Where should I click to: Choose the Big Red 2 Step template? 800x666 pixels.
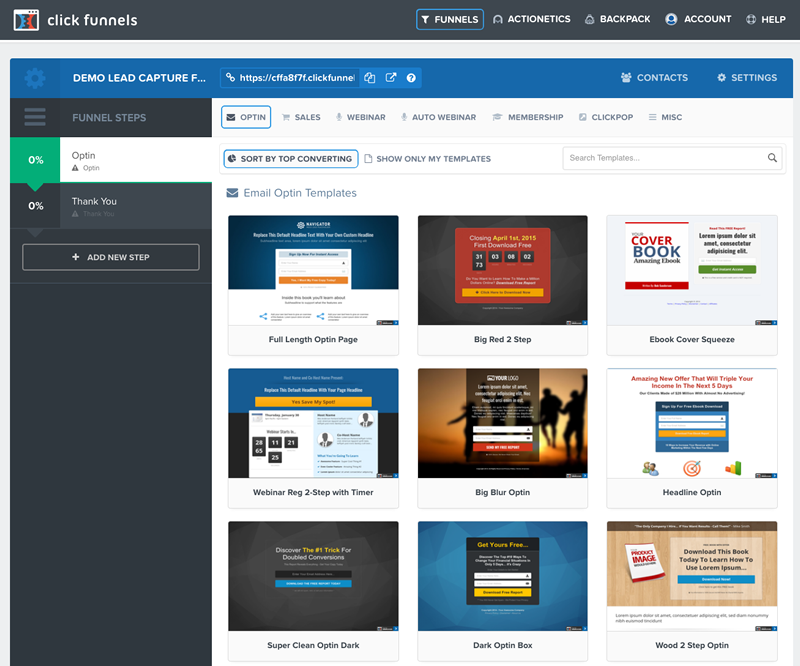503,285
